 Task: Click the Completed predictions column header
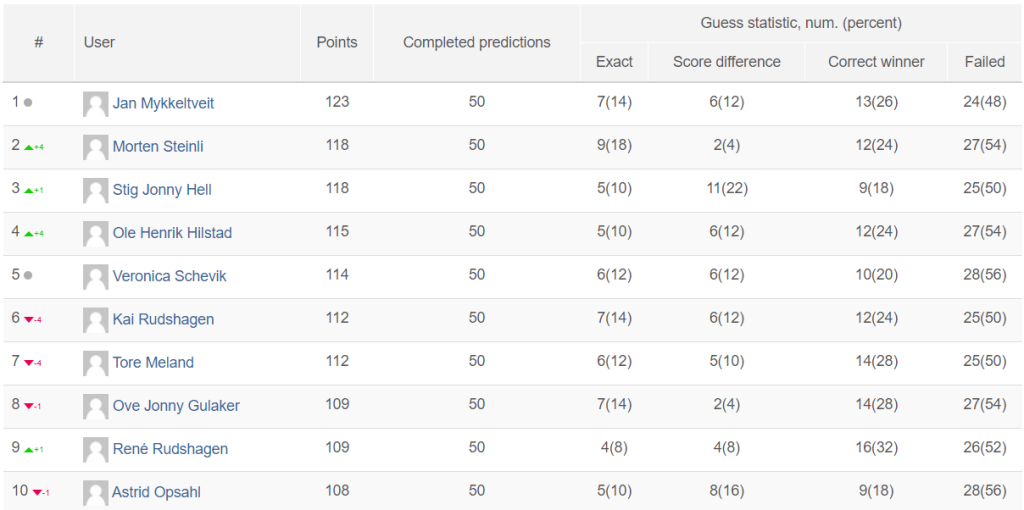click(477, 42)
